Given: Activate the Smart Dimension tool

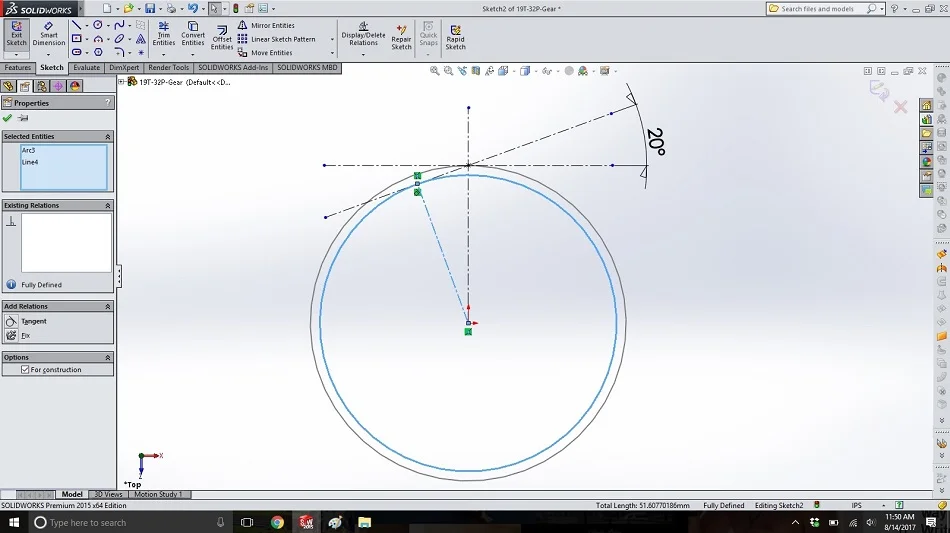Looking at the screenshot, I should click(48, 34).
